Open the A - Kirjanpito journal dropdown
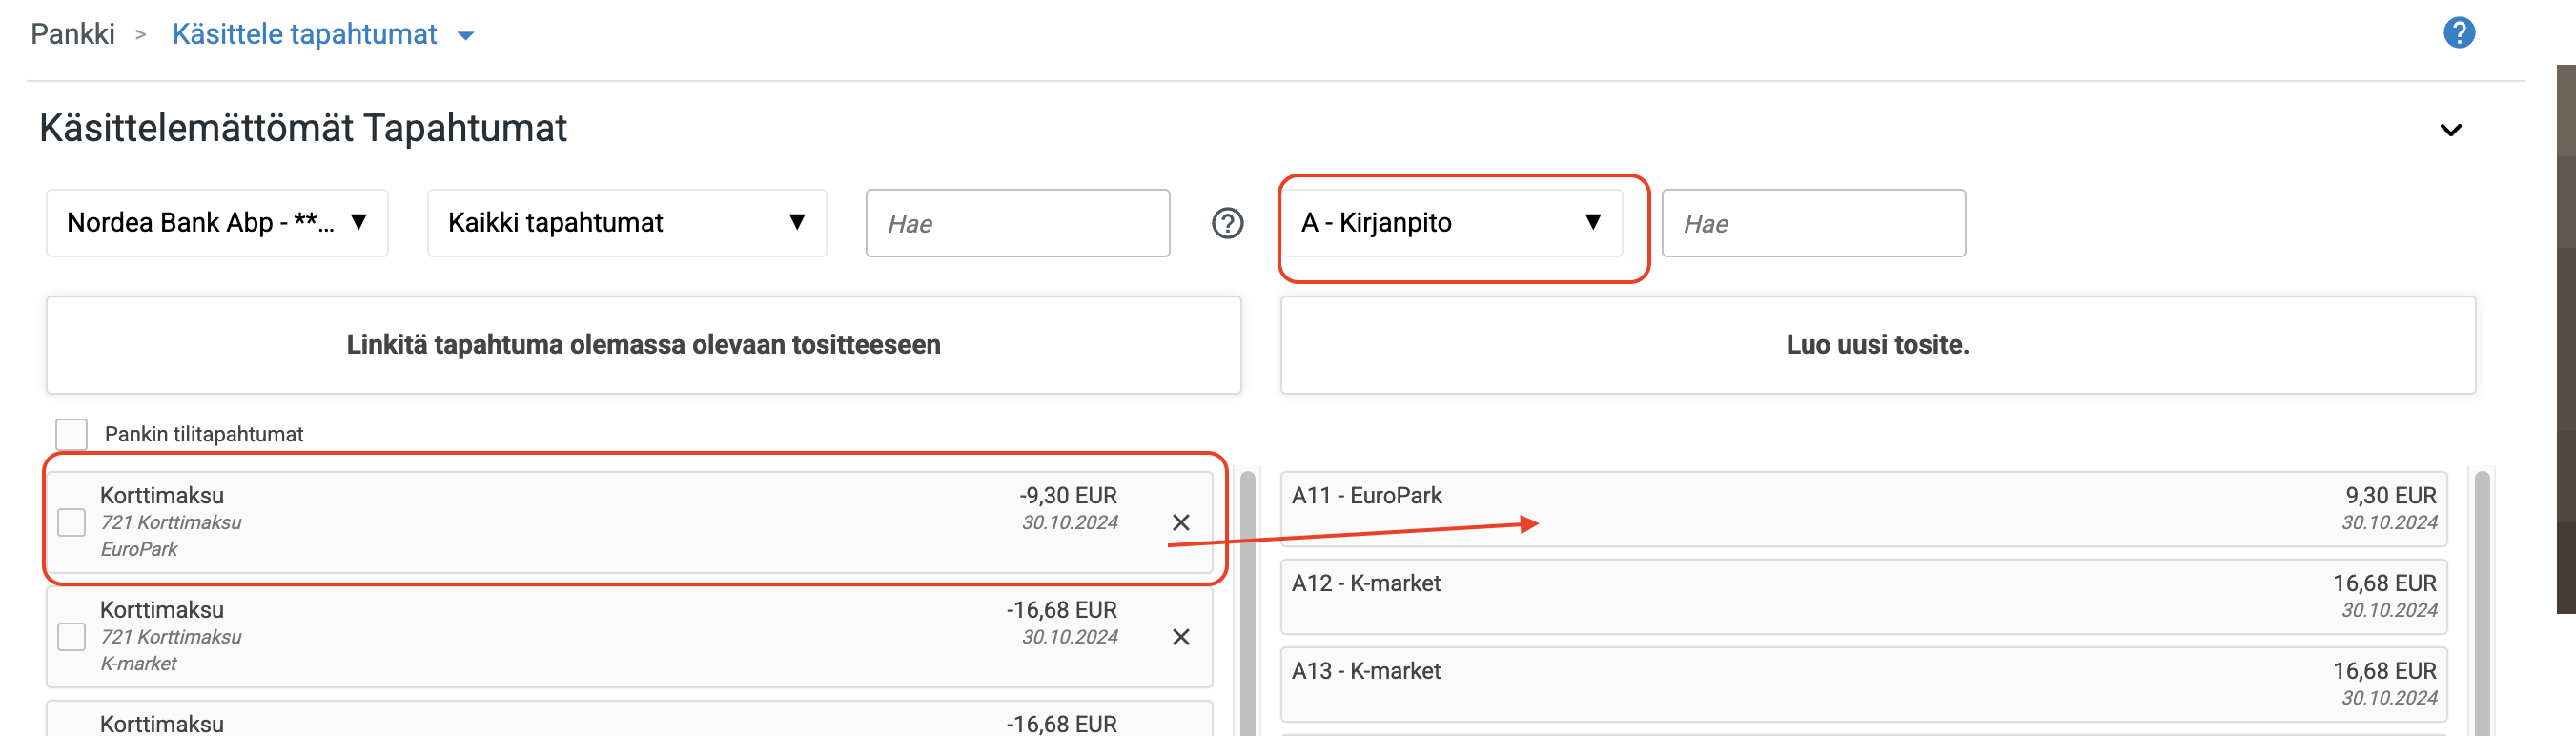The height and width of the screenshot is (736, 2576). (x=1451, y=223)
